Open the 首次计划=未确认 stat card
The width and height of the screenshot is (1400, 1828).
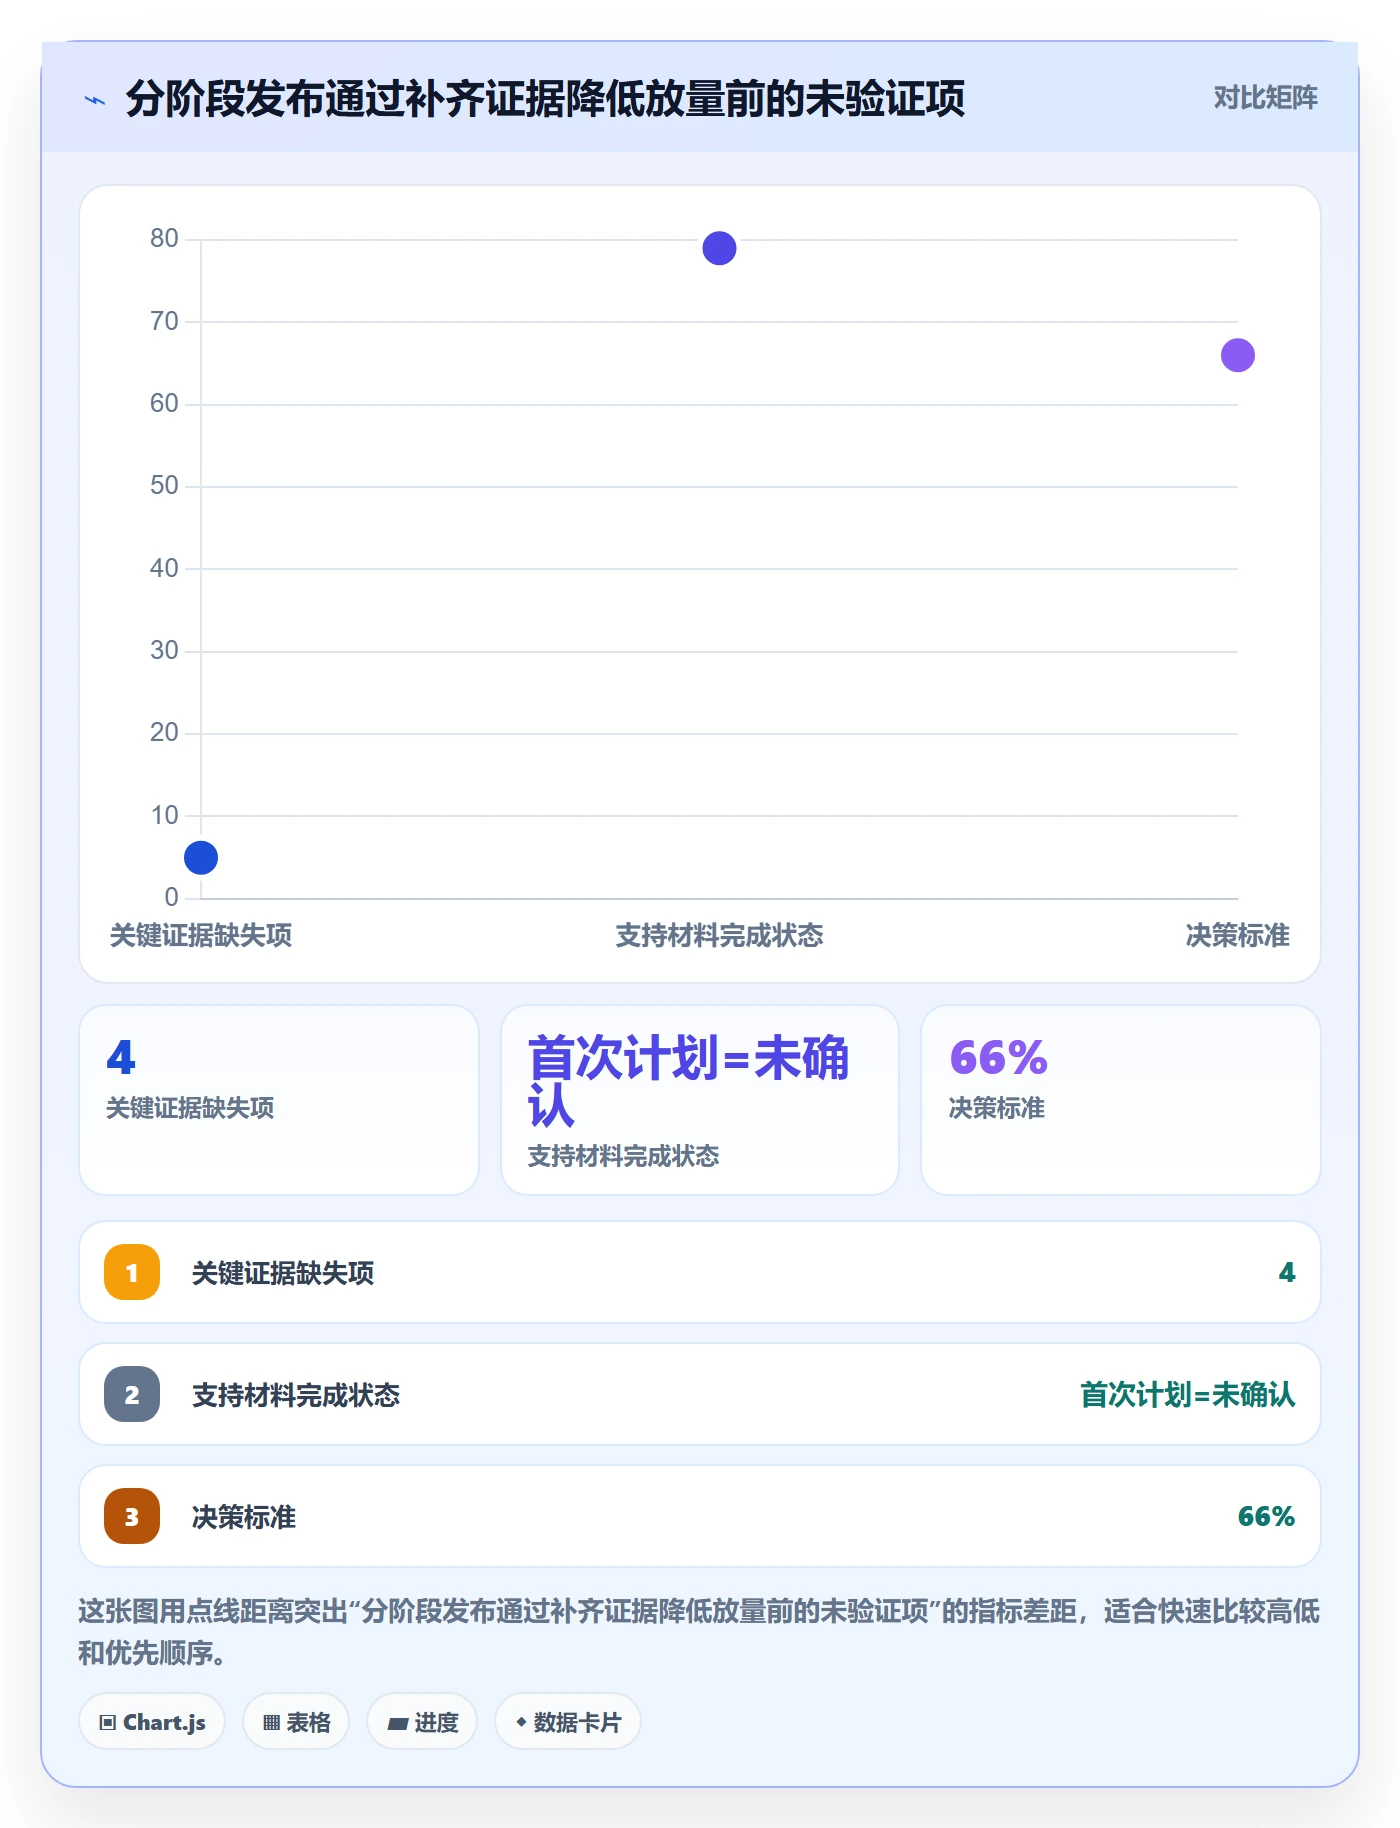[700, 1100]
